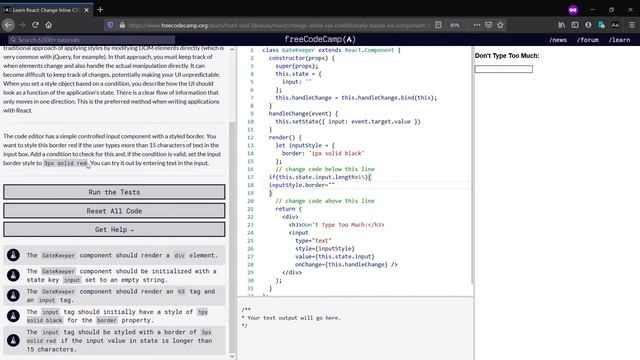The height and width of the screenshot is (360, 640).
Task: Click the padlock site security icon
Action: click(x=122, y=25)
